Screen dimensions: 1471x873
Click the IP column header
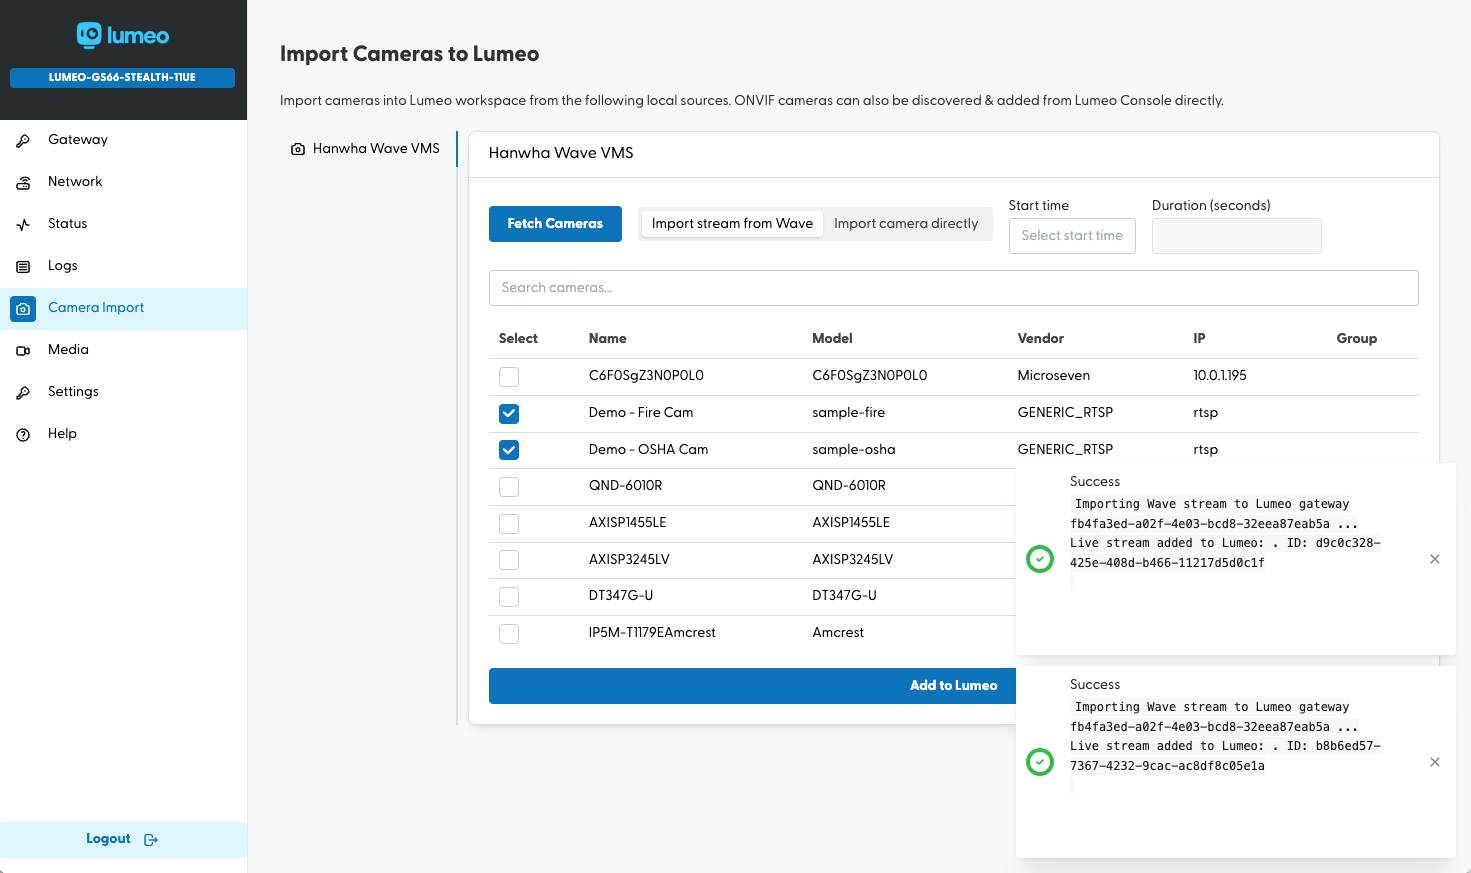pos(1199,339)
